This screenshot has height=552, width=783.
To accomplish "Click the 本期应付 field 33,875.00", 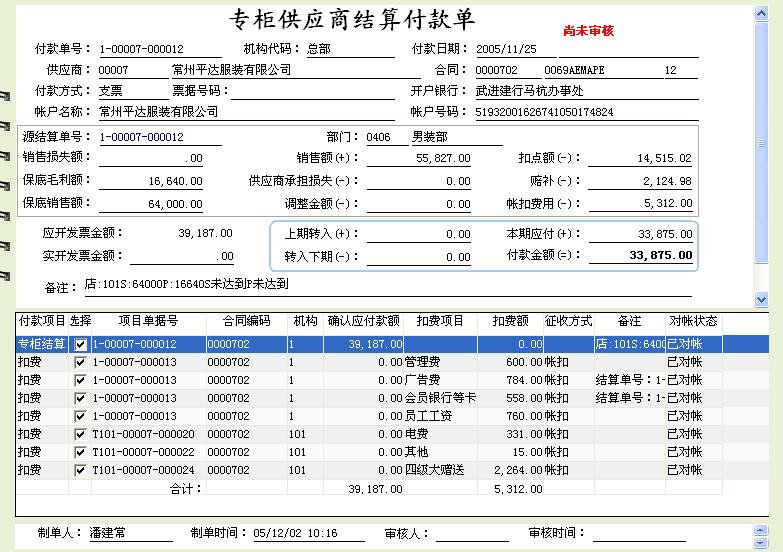I will [x=640, y=234].
